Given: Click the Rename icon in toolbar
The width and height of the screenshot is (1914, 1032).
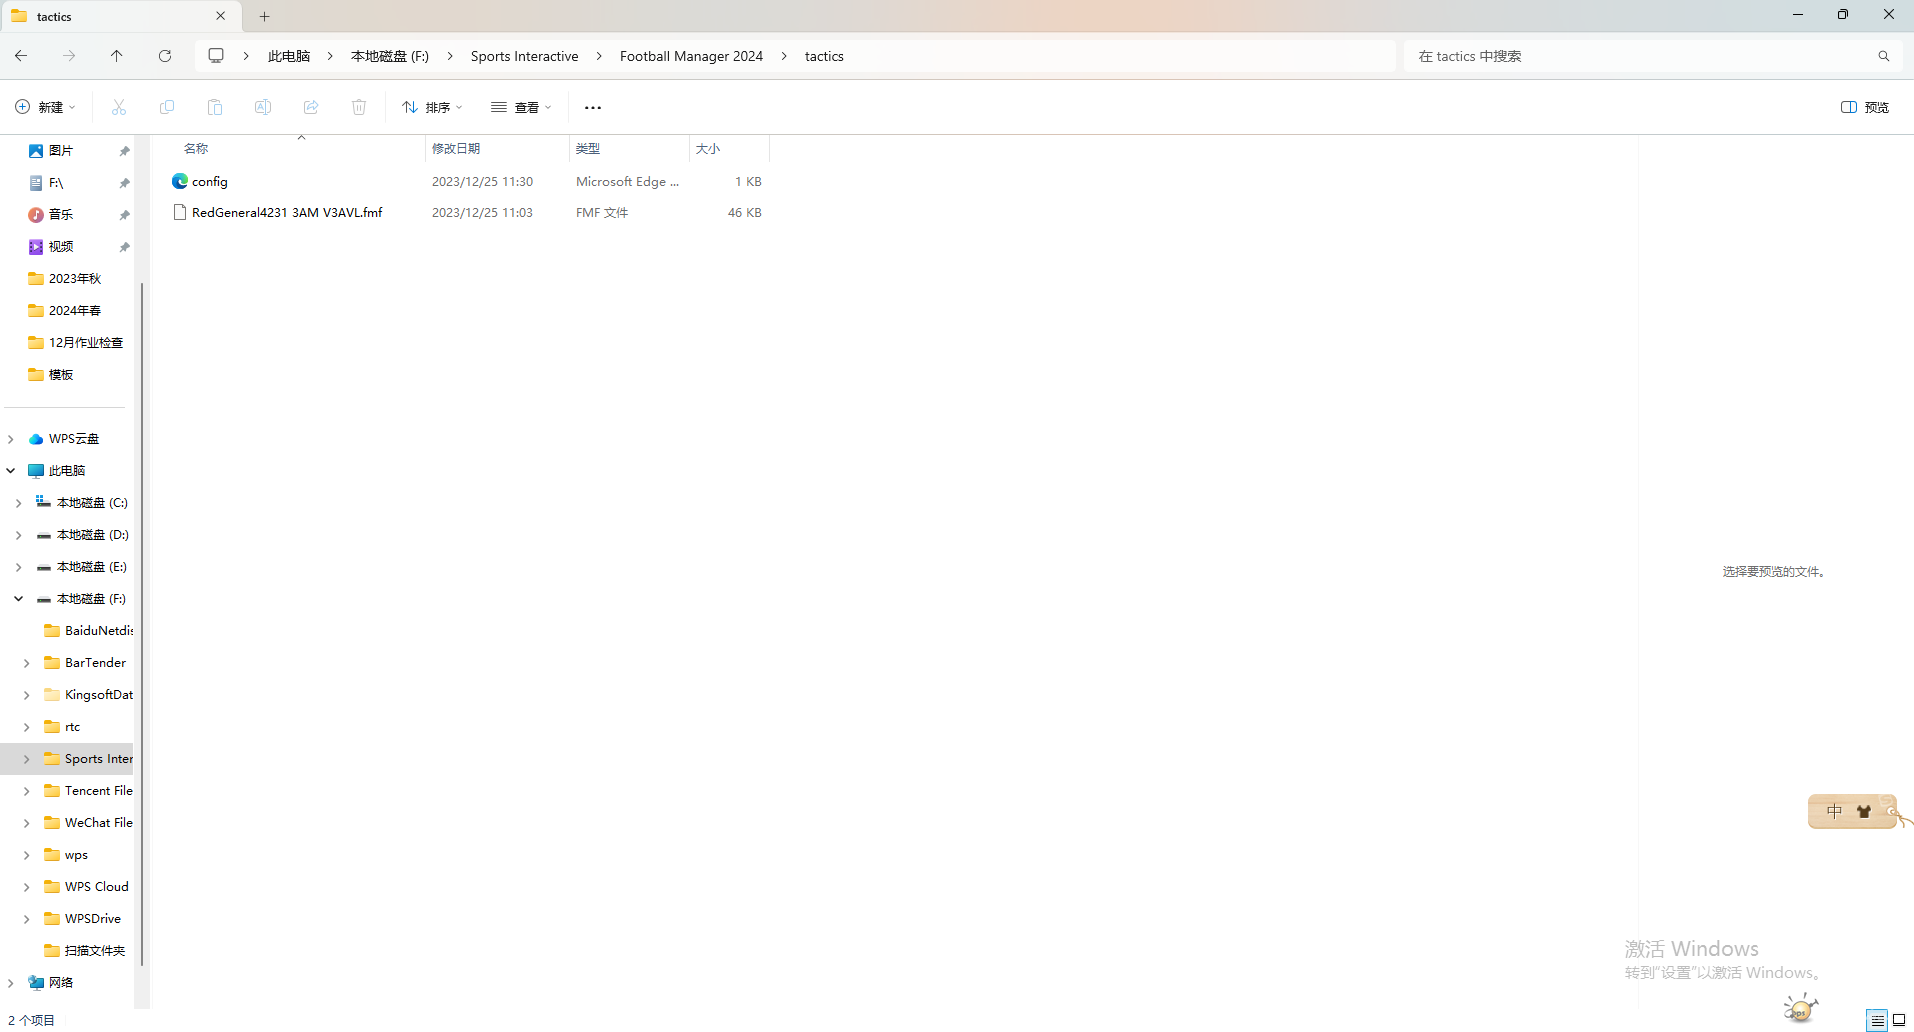Looking at the screenshot, I should (x=263, y=107).
